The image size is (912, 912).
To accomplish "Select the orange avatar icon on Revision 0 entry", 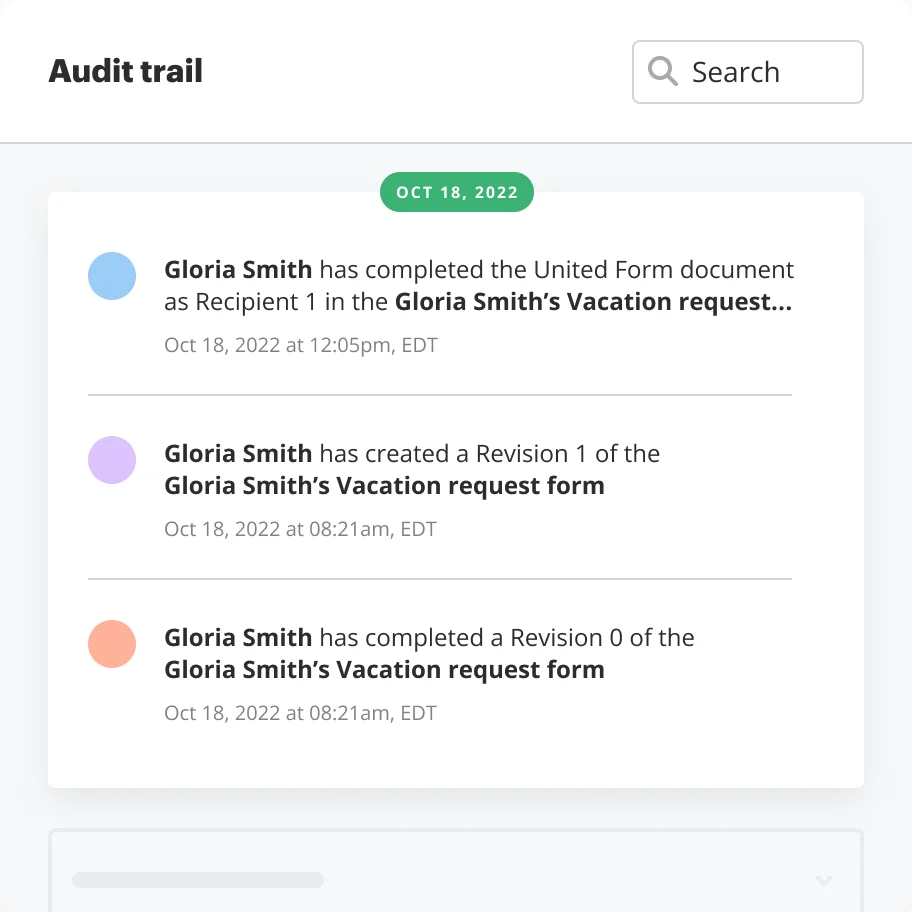I will tap(112, 644).
